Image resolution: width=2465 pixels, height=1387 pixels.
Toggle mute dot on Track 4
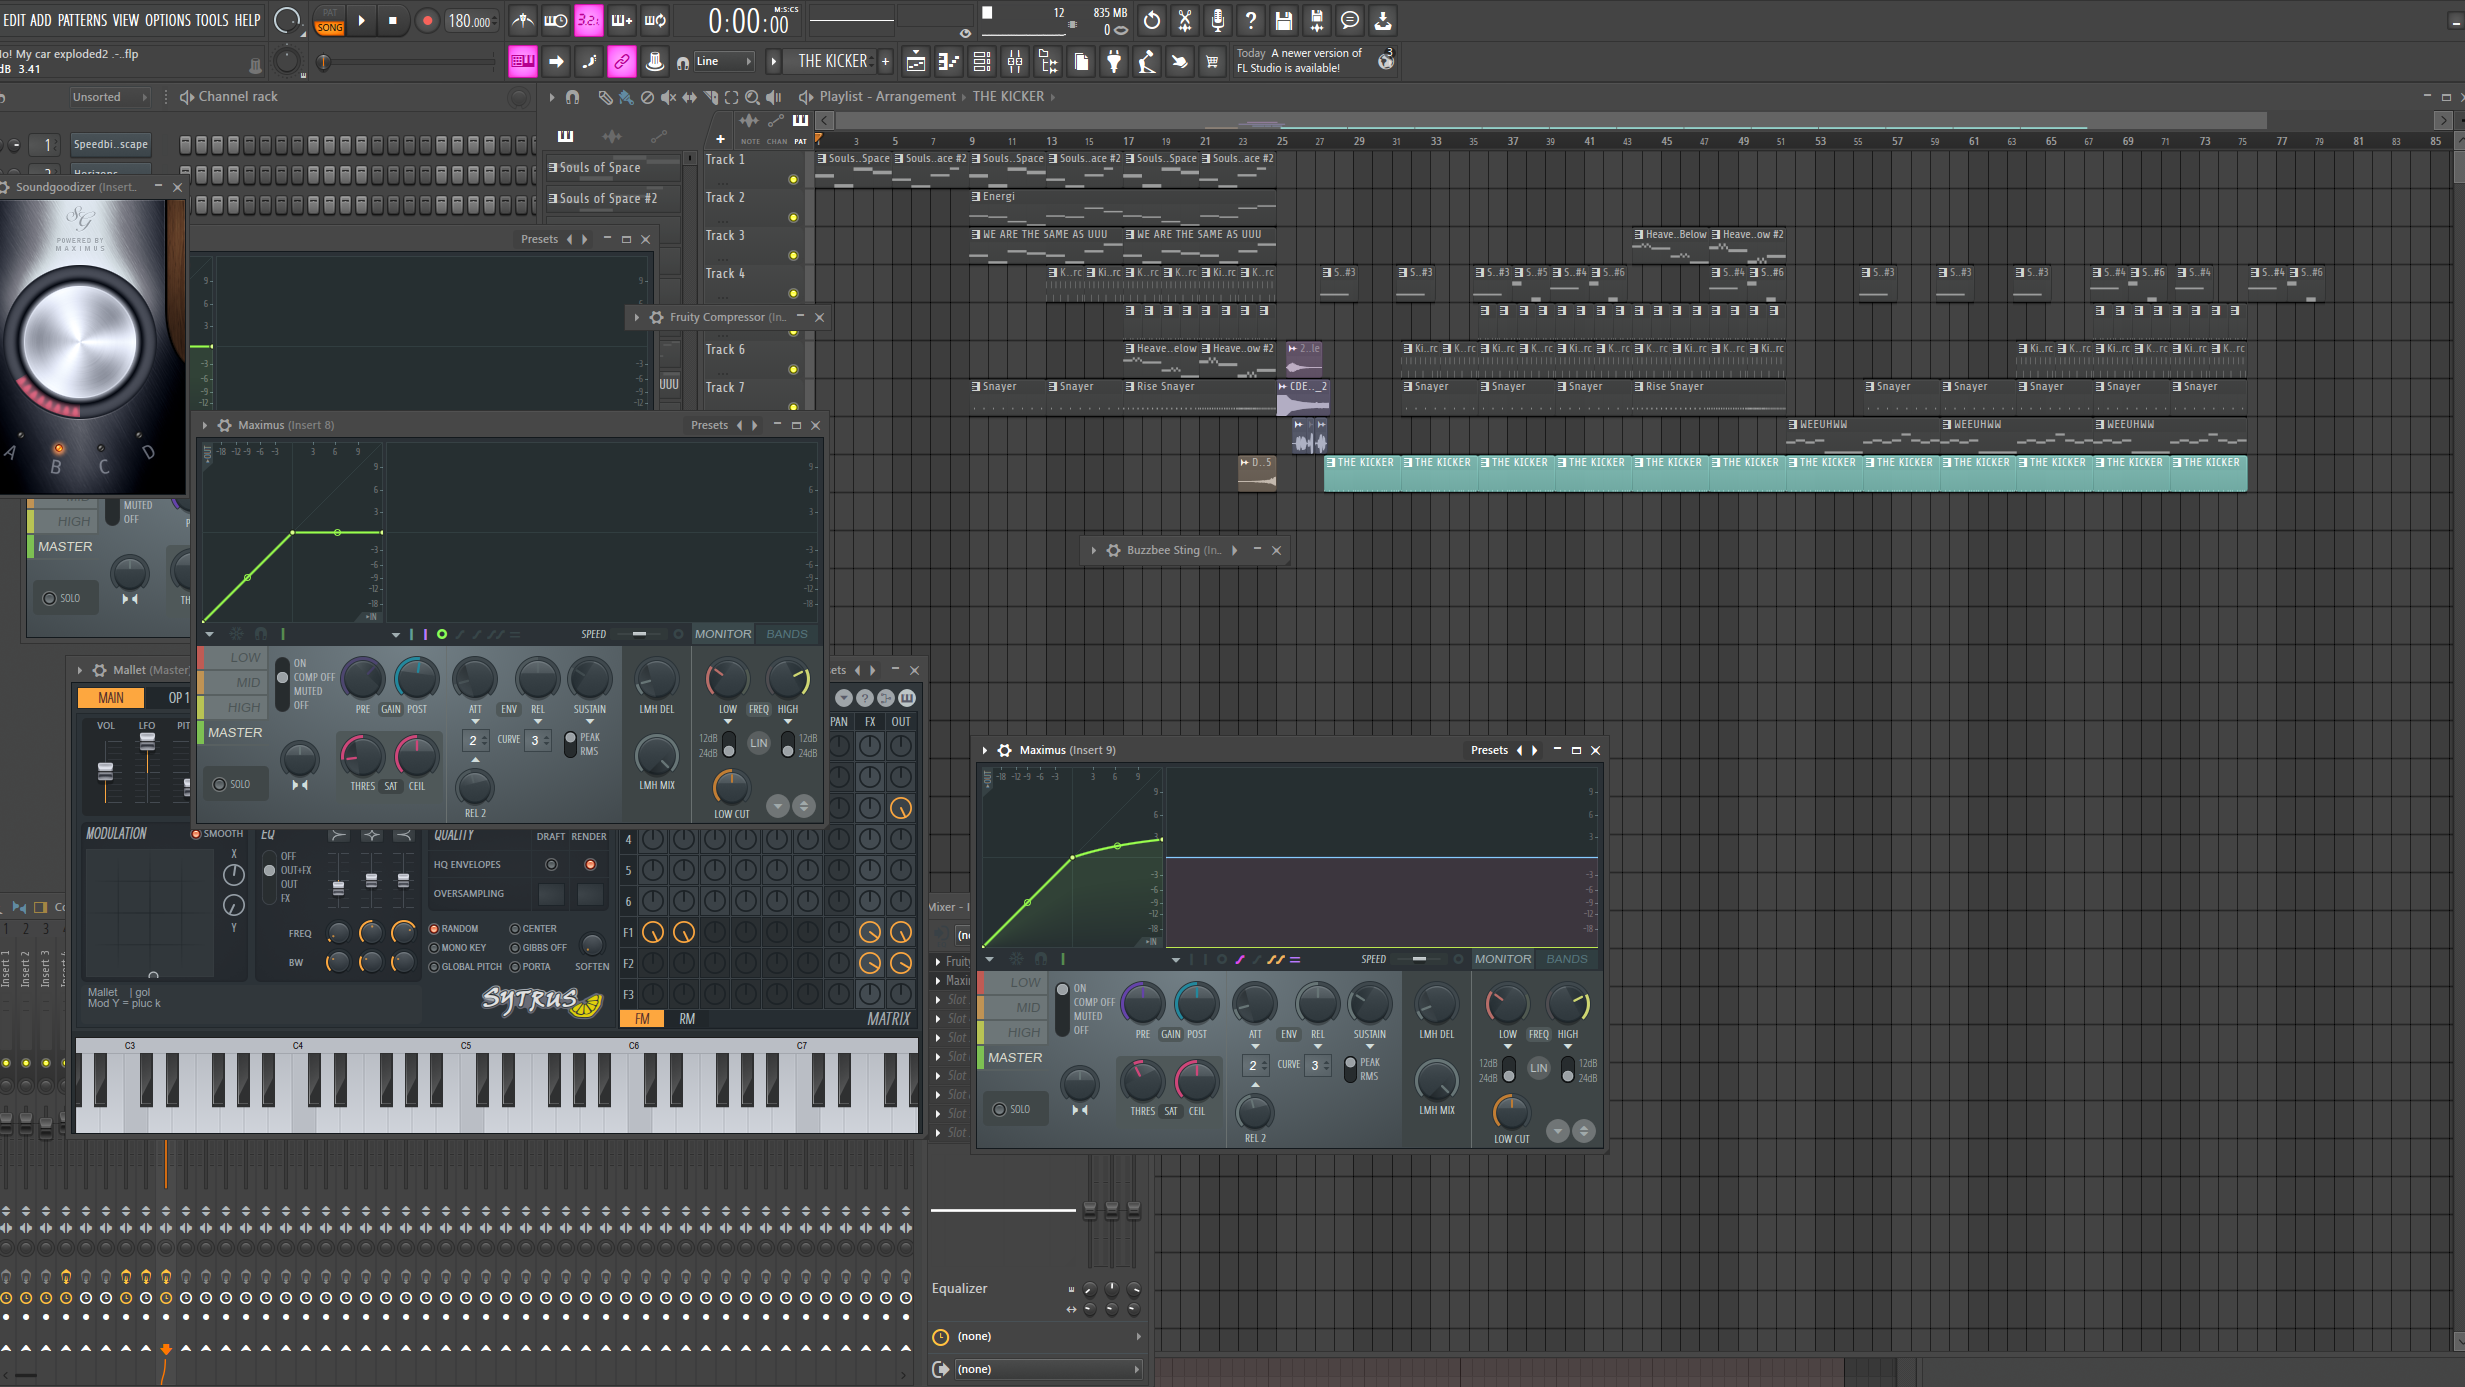point(793,294)
